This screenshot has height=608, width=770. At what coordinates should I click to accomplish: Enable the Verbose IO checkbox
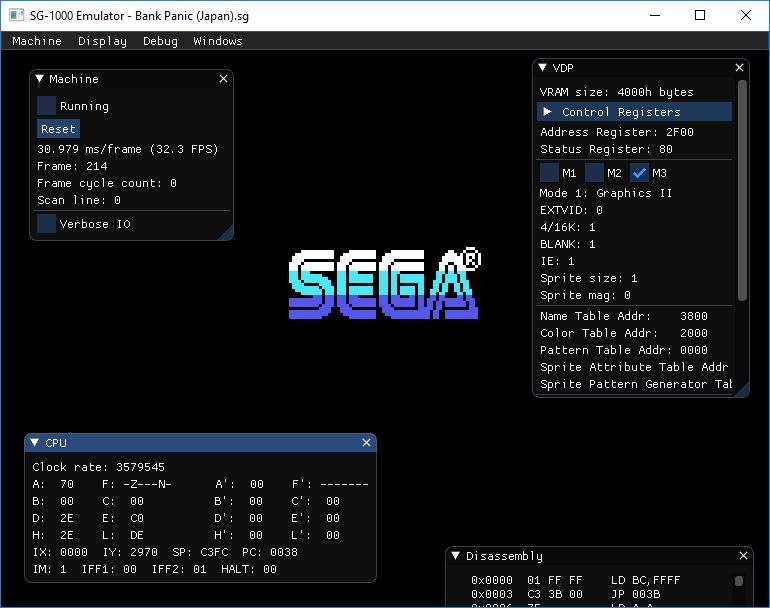(x=47, y=224)
